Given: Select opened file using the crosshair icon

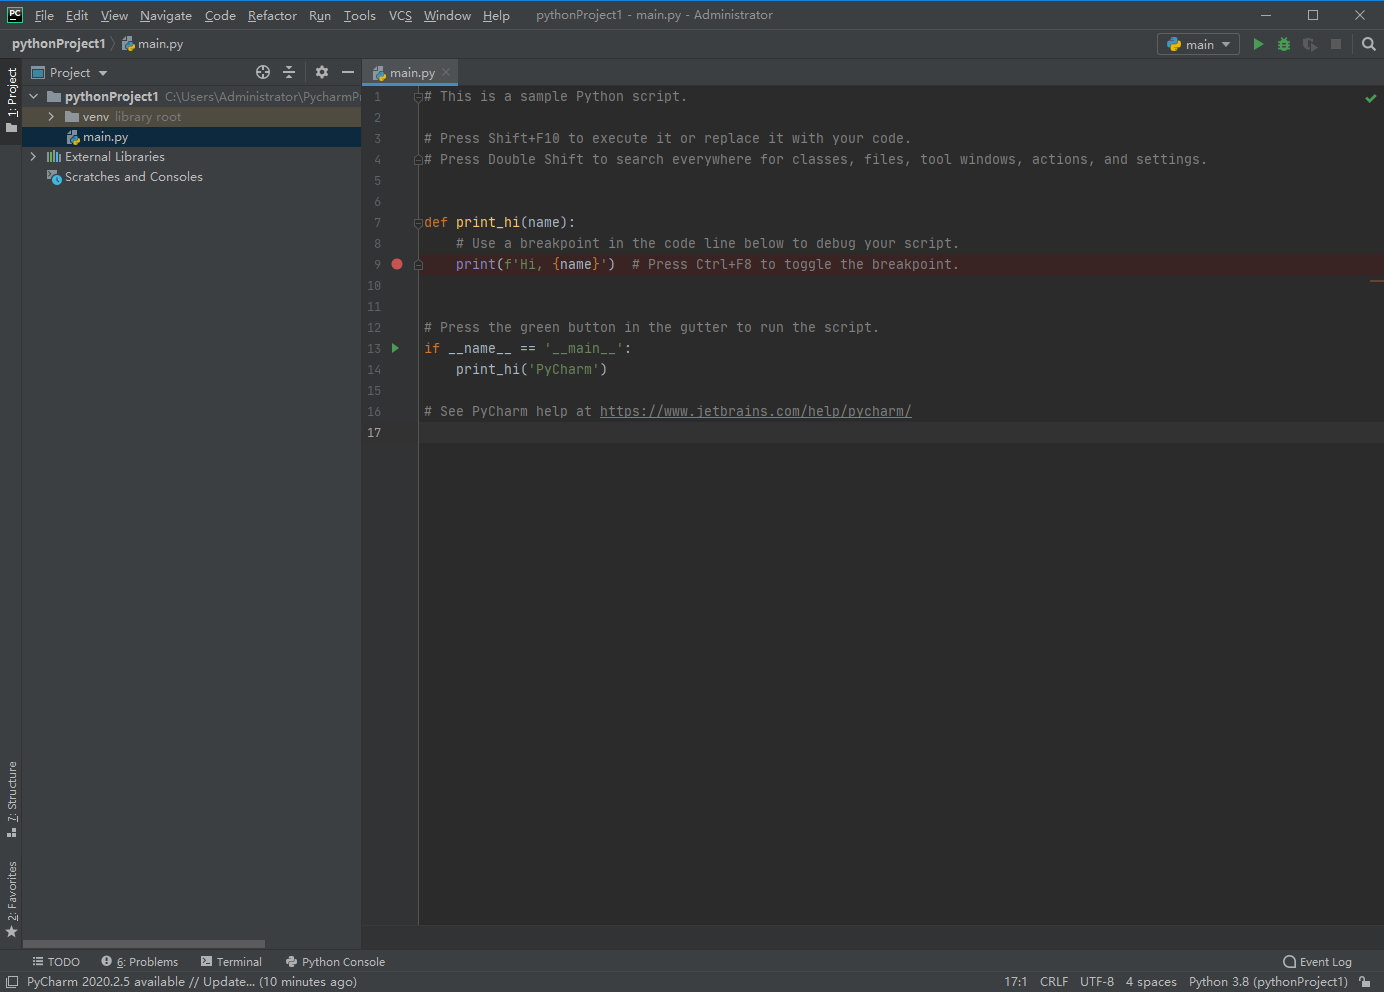Looking at the screenshot, I should pos(262,72).
